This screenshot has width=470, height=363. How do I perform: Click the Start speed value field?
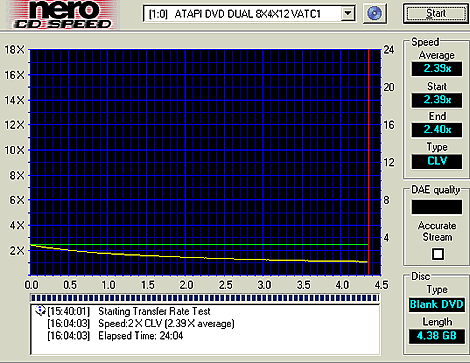[437, 100]
